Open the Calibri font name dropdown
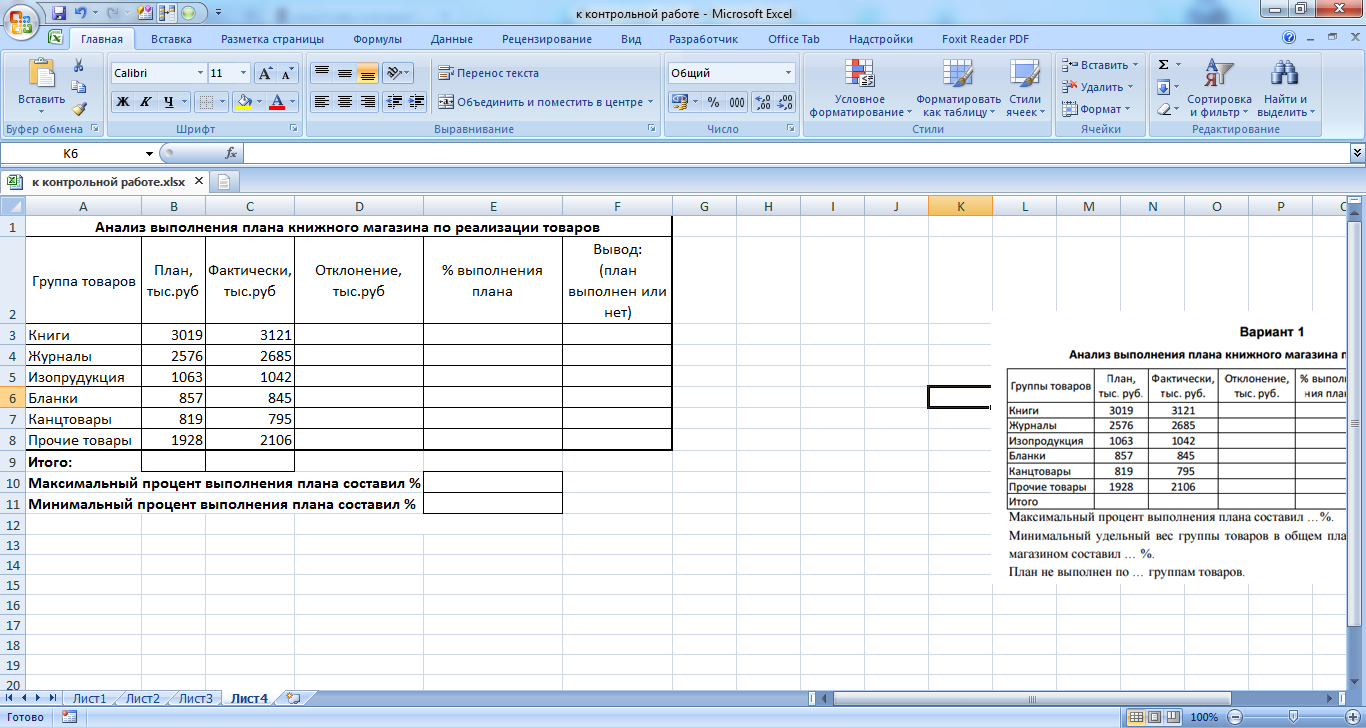 (198, 73)
